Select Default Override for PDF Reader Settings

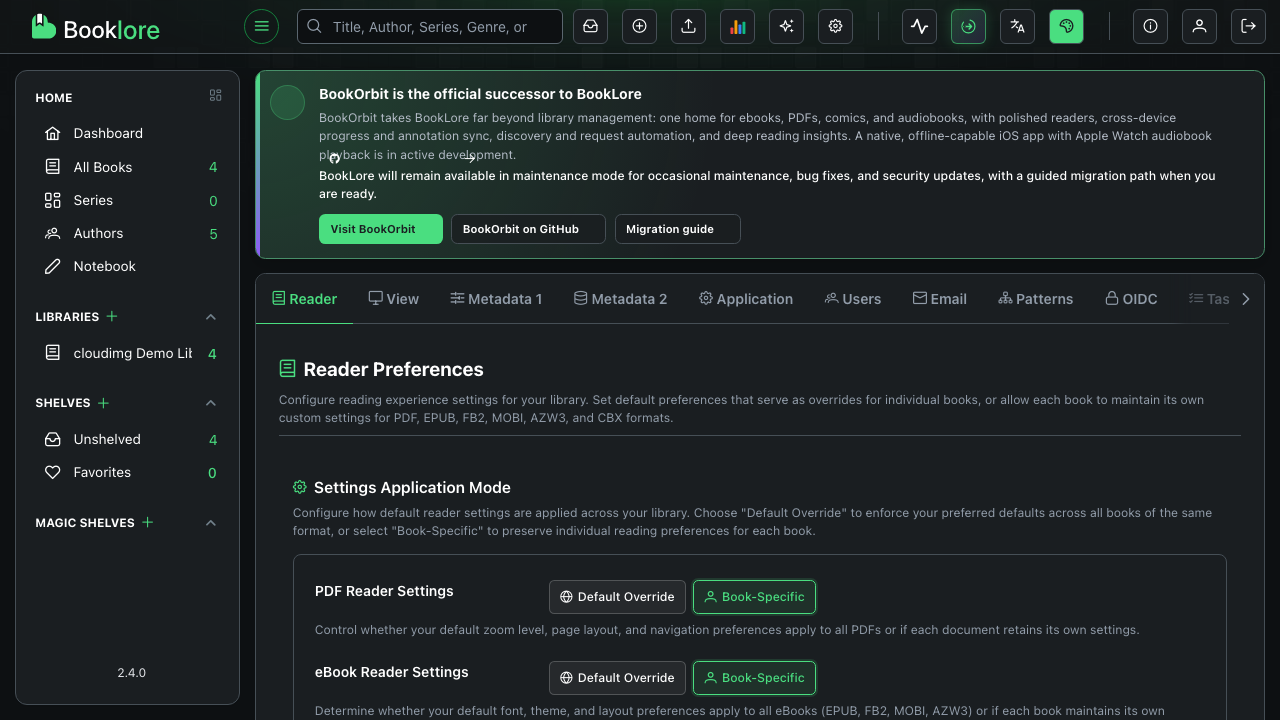[x=617, y=597]
